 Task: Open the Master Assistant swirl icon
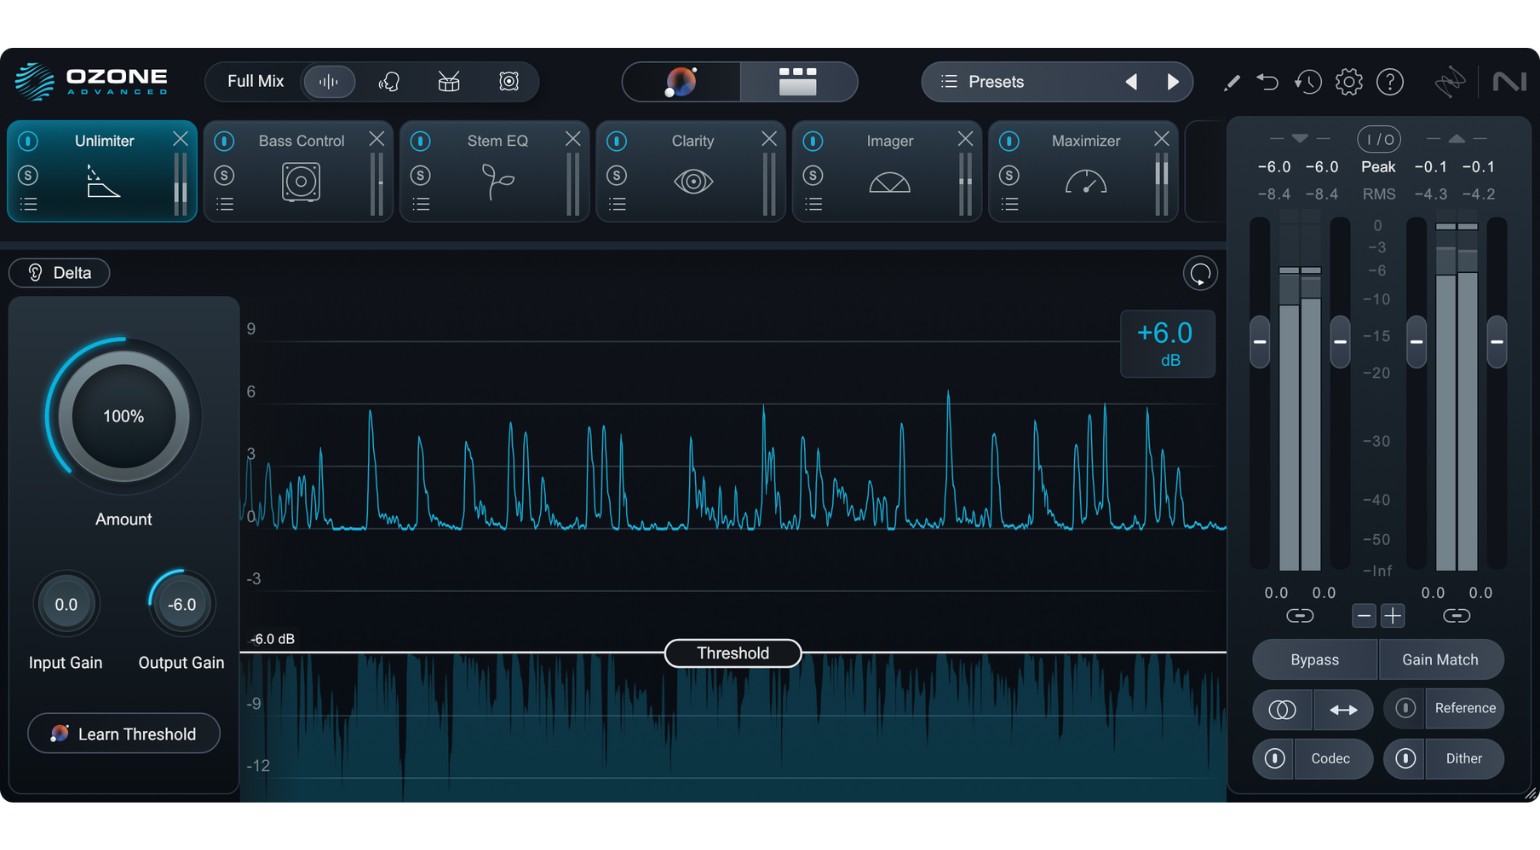click(x=682, y=82)
